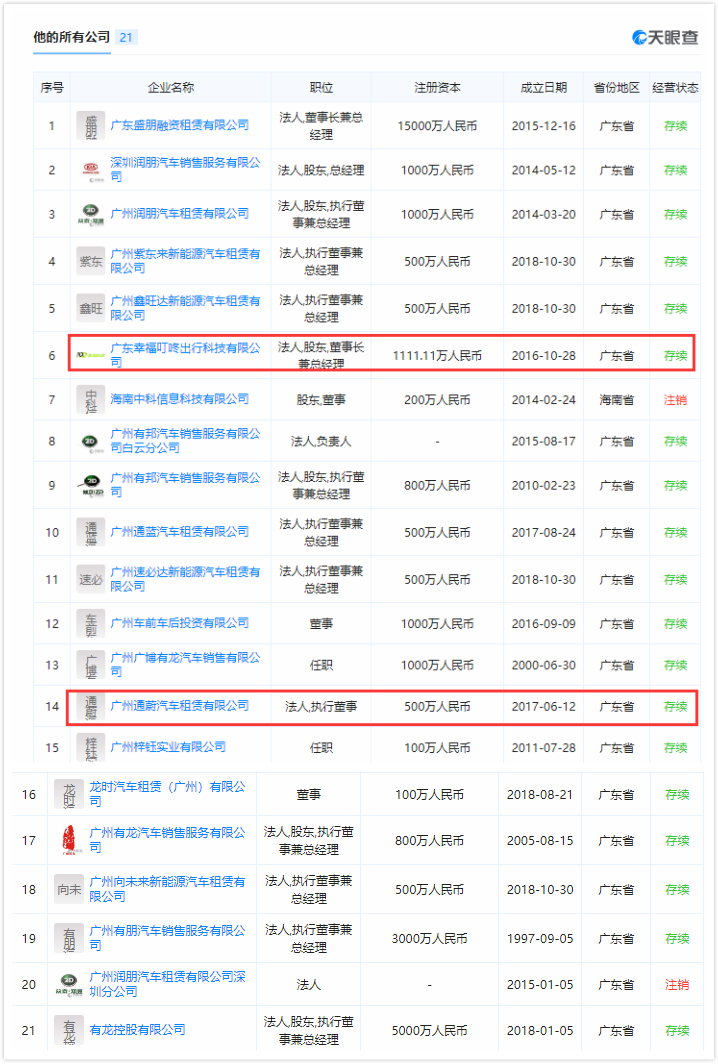Open 广东幸福叮咚出行科技有限公司 link
718x1064 pixels.
click(185, 354)
